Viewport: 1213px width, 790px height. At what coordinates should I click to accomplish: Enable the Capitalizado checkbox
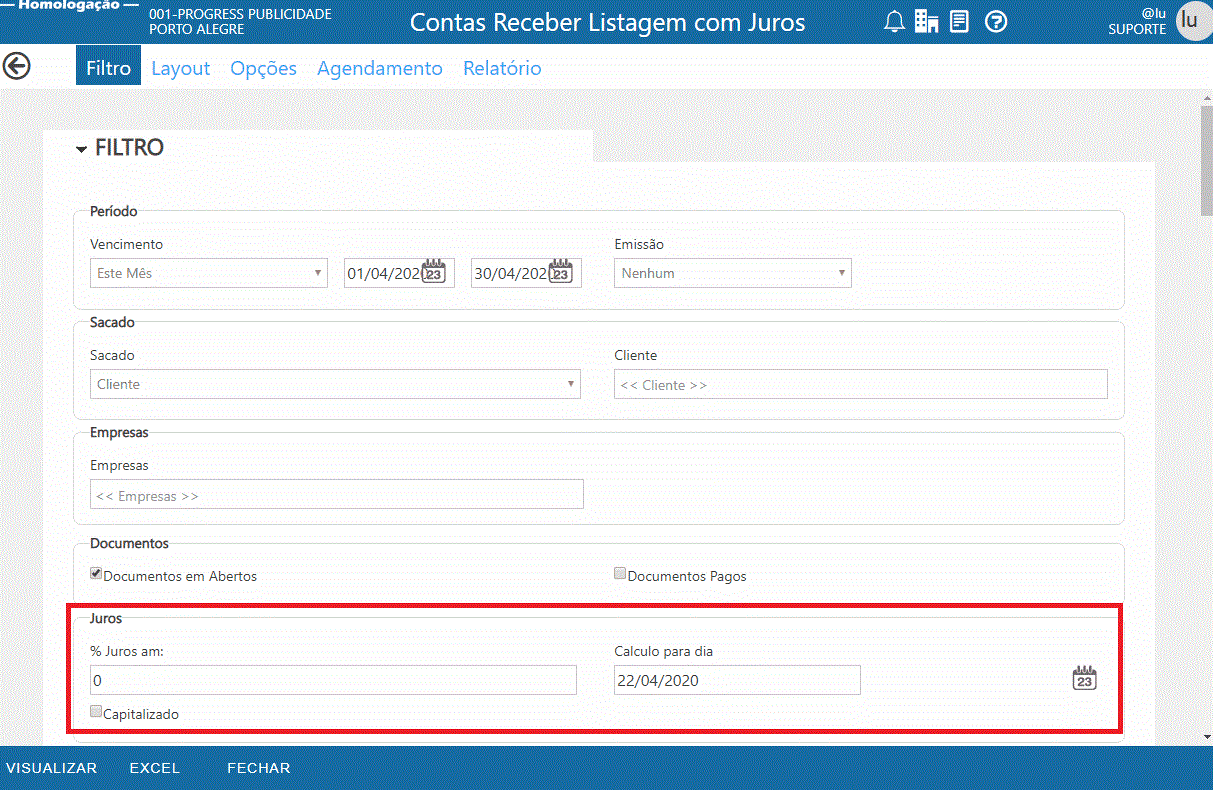coord(96,712)
